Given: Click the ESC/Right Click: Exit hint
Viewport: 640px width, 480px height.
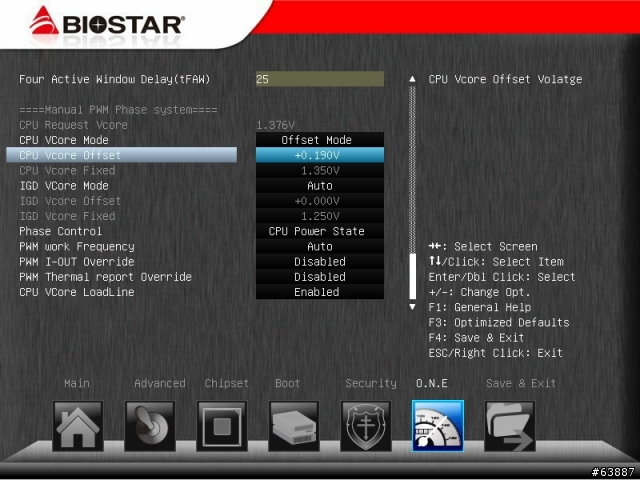Looking at the screenshot, I should point(496,353).
